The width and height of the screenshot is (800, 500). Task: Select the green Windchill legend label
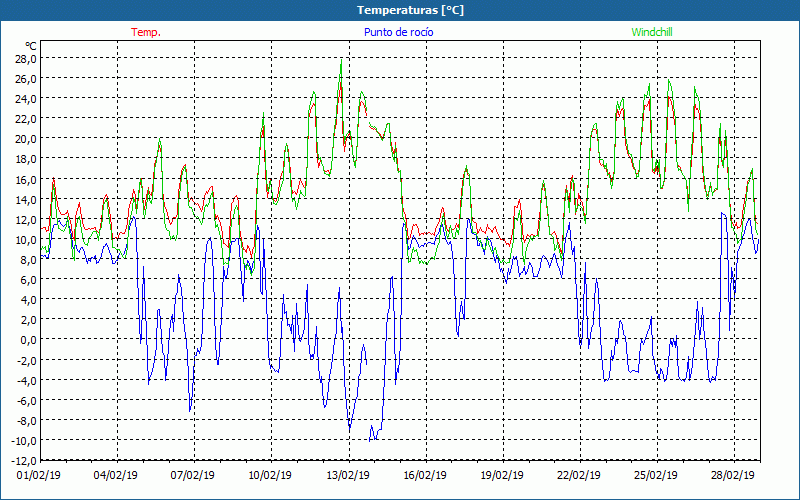(x=652, y=32)
